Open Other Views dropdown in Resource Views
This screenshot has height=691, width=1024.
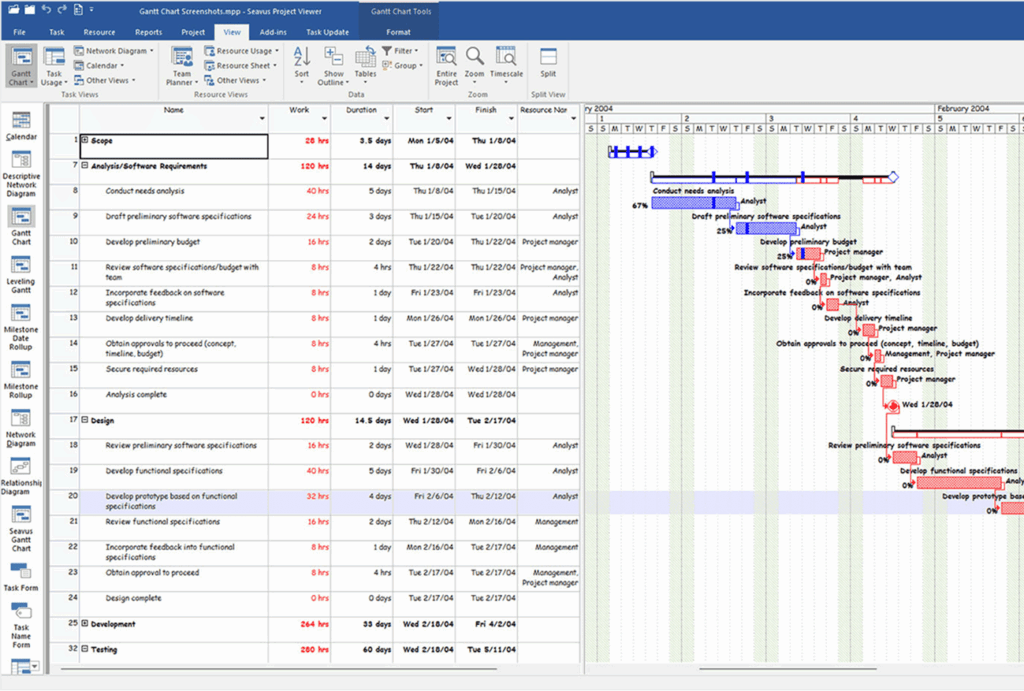tap(235, 80)
